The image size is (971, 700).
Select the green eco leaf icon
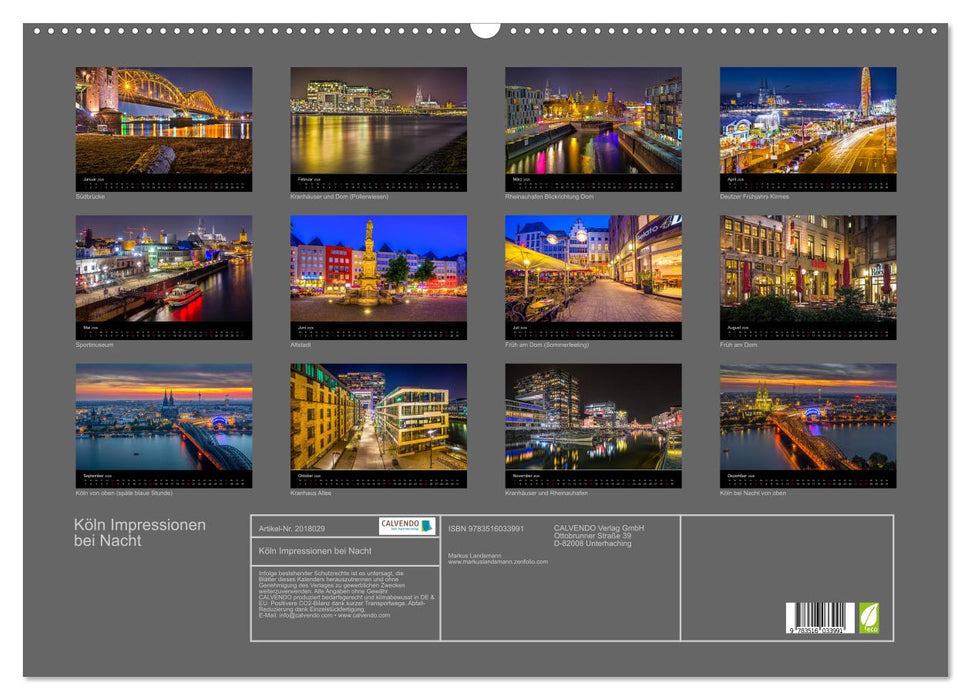[869, 616]
